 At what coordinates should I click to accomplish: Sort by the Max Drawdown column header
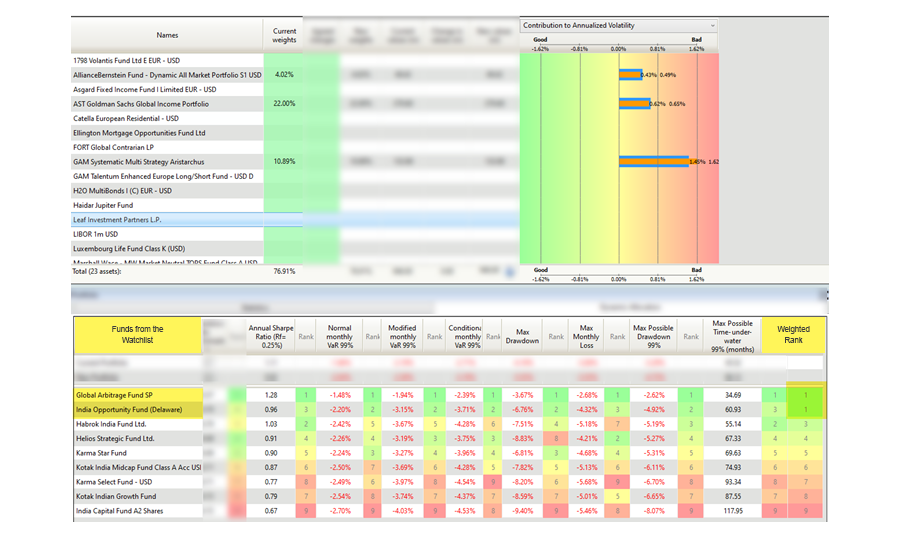pos(522,336)
